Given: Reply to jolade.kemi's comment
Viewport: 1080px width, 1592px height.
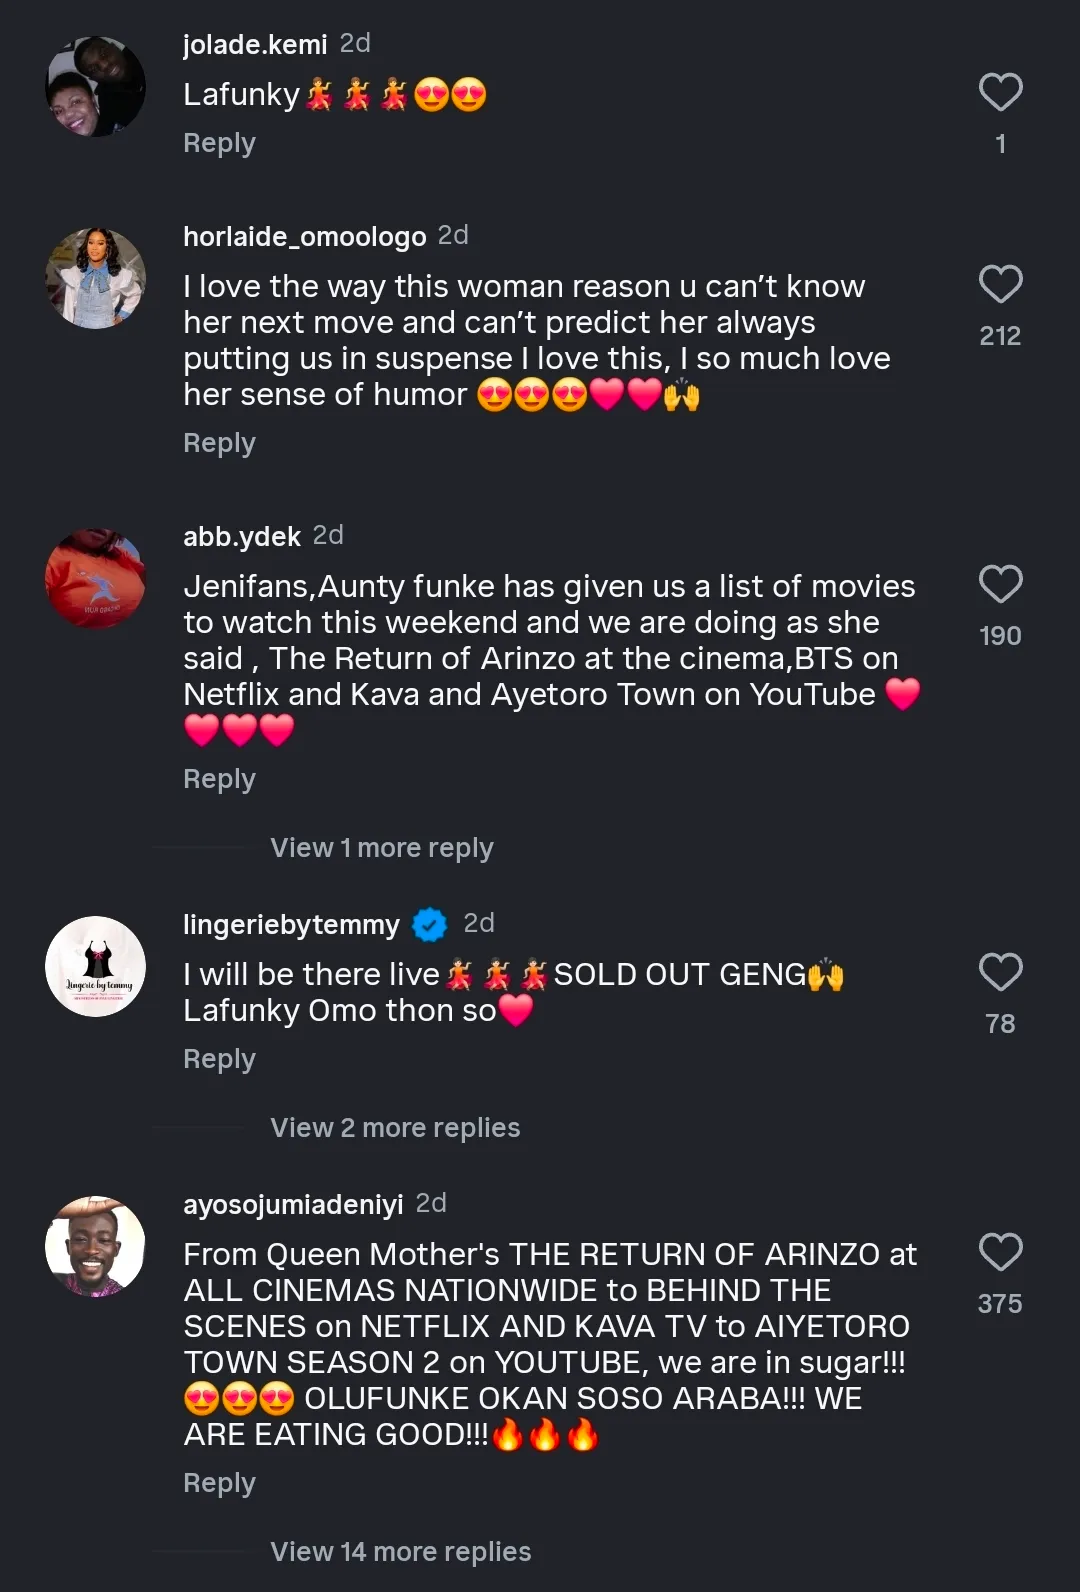Looking at the screenshot, I should coord(219,143).
